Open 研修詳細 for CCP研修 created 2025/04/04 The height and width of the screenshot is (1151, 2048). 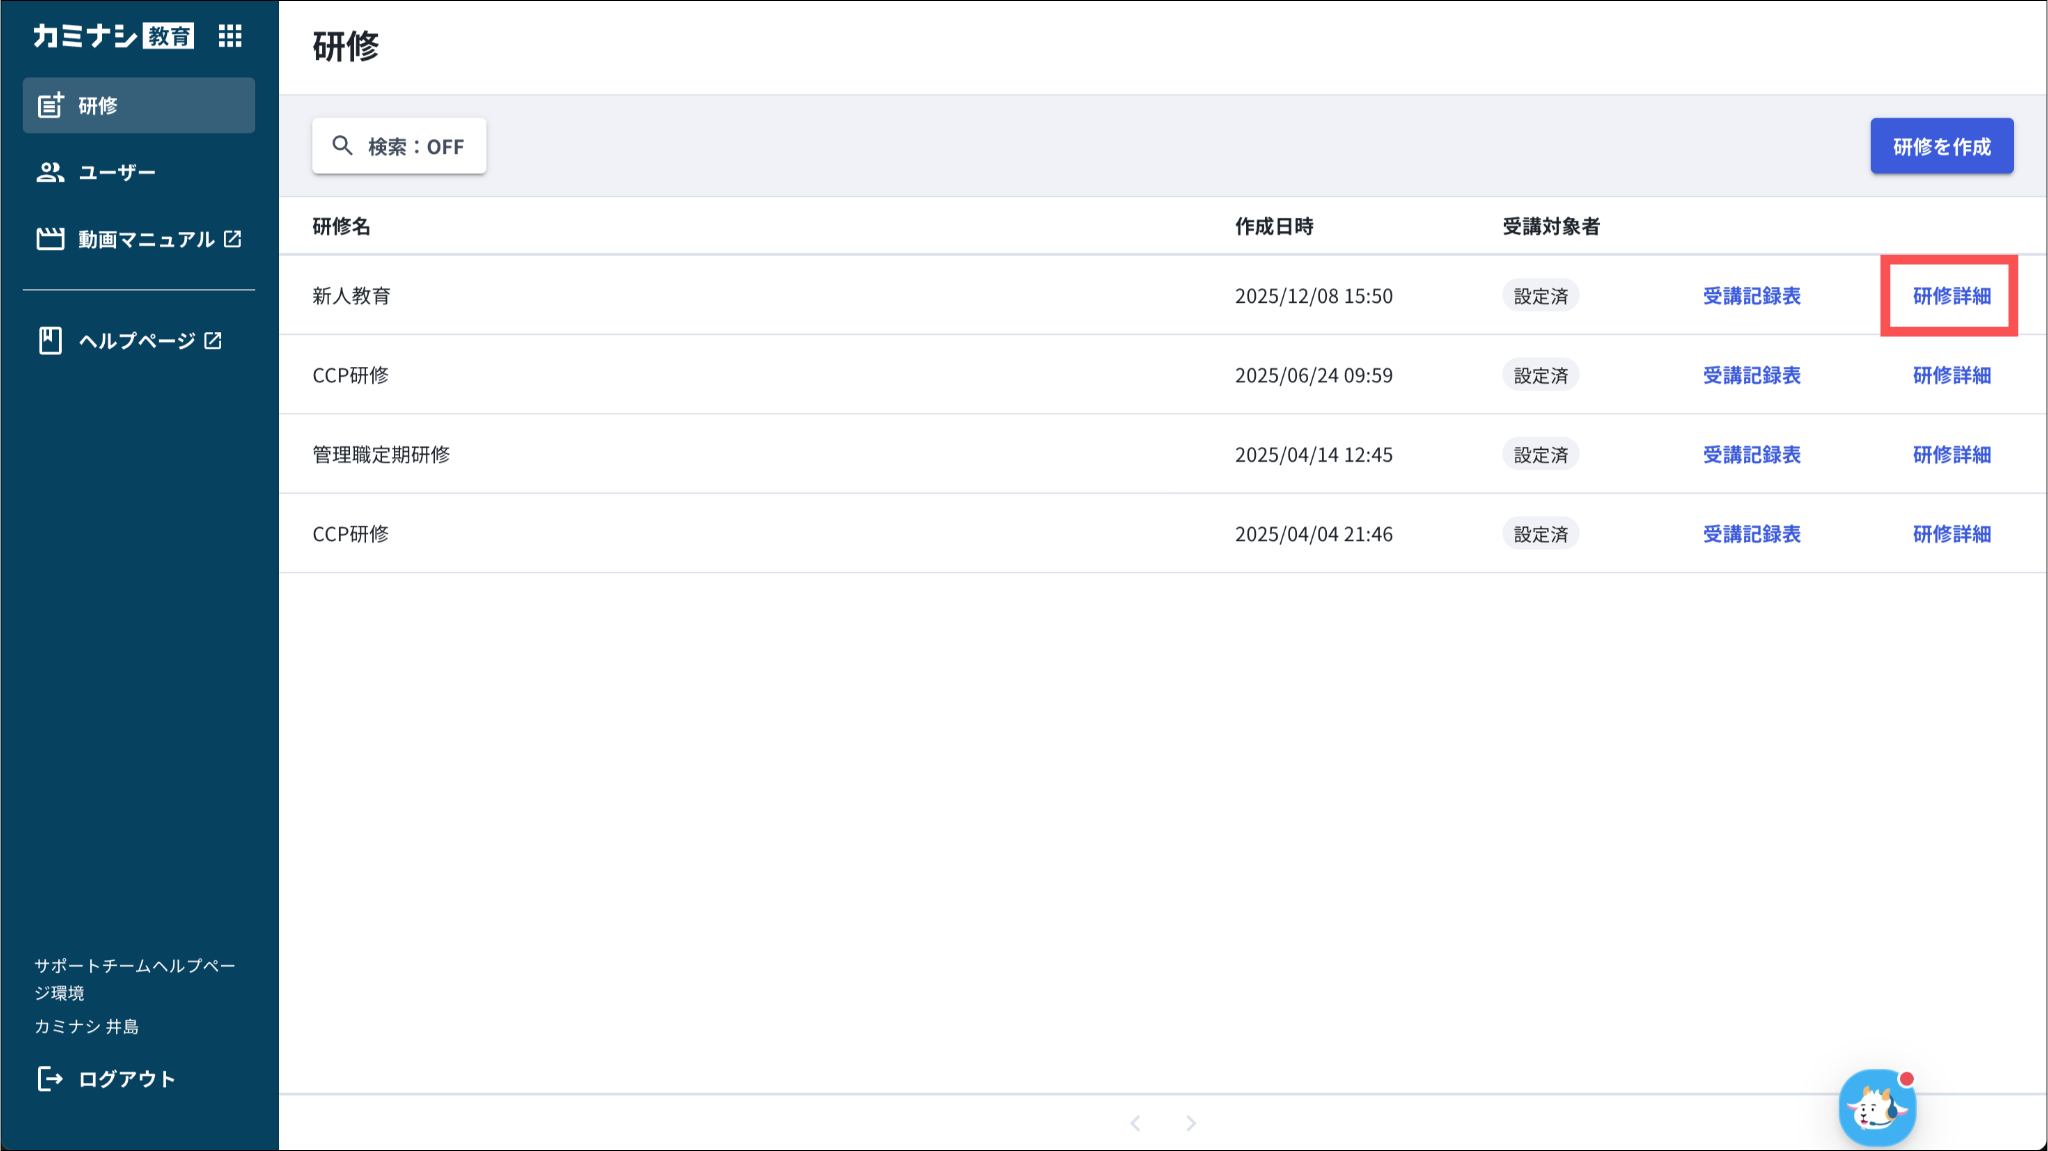[1951, 534]
